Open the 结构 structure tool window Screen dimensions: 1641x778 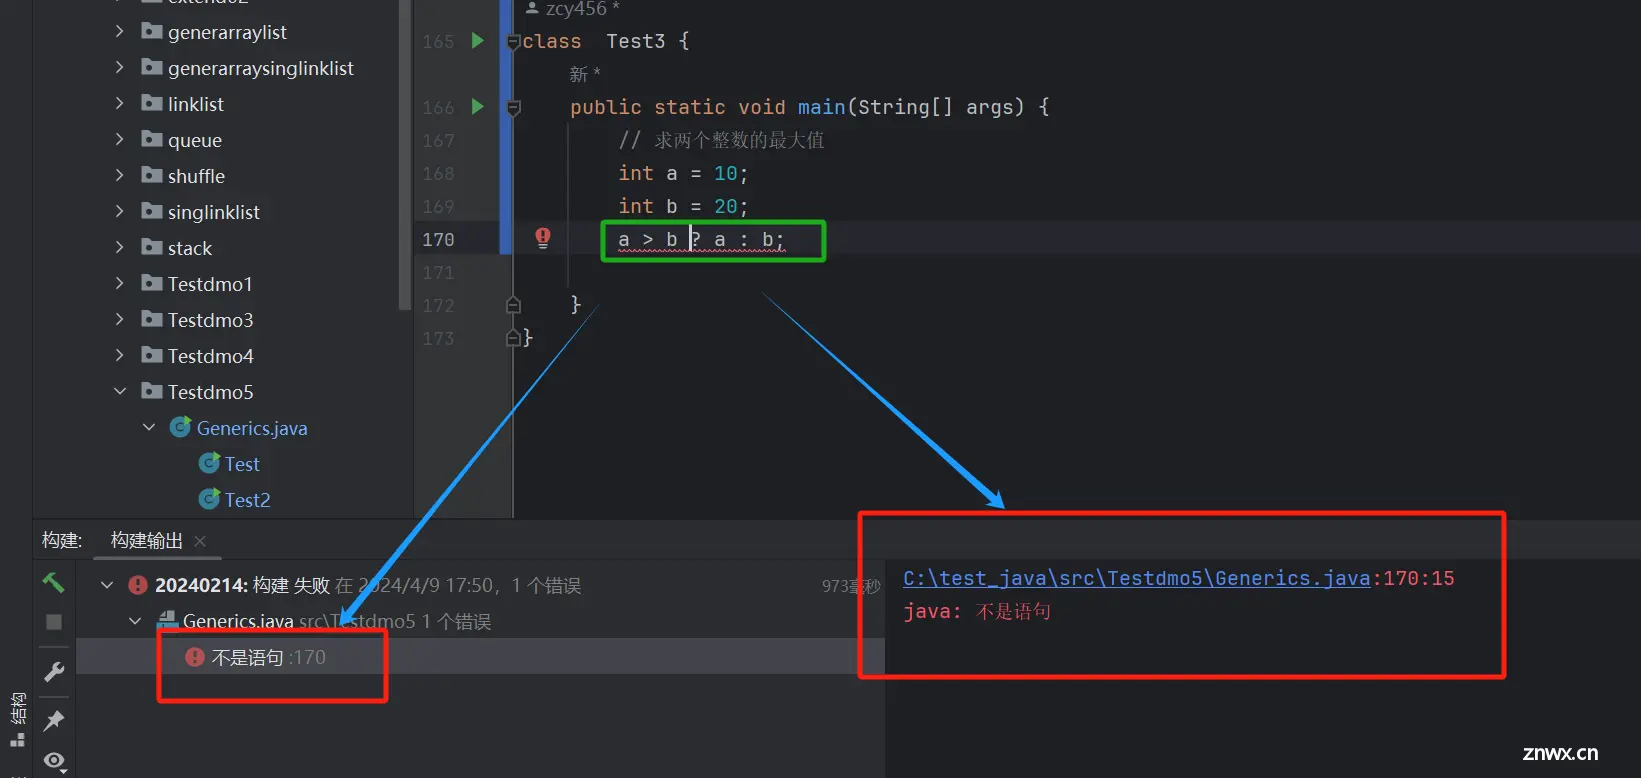point(17,719)
